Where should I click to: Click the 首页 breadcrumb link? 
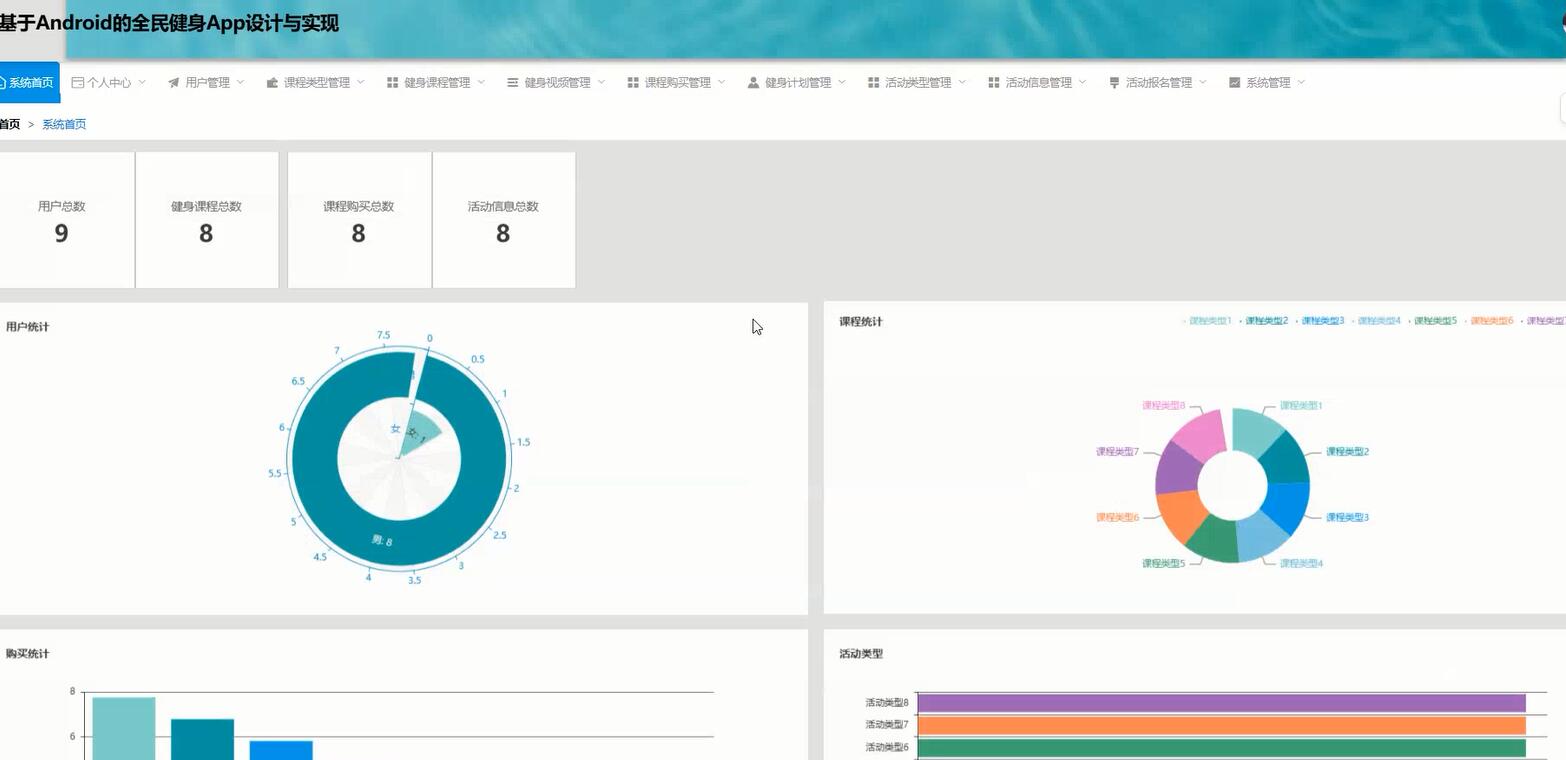[x=9, y=124]
